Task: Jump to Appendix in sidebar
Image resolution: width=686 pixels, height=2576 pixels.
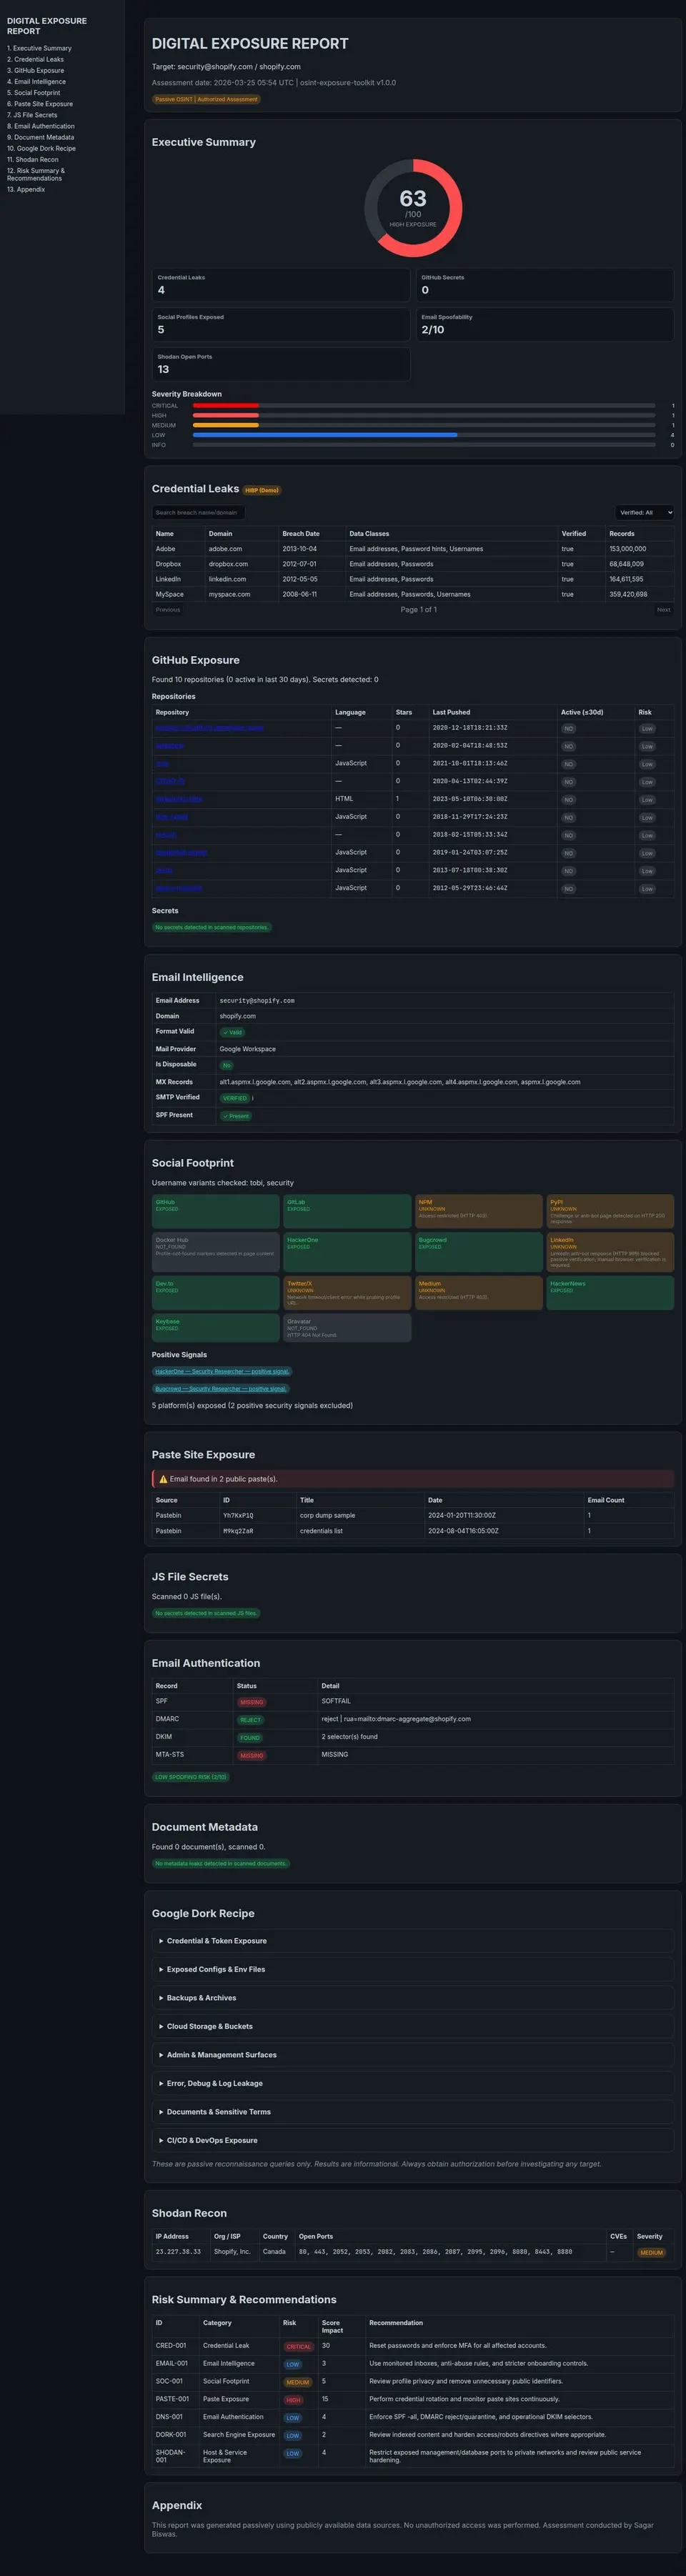Action: point(26,189)
